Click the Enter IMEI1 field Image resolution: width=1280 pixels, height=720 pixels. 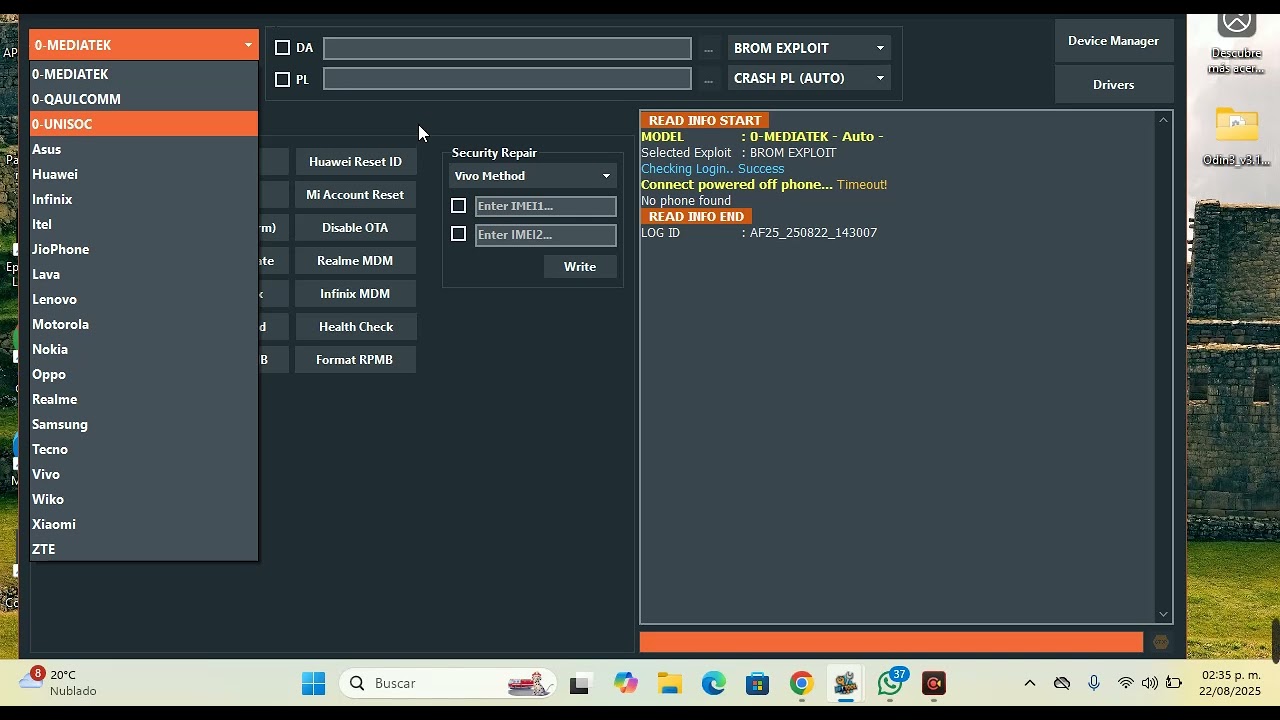tap(545, 206)
